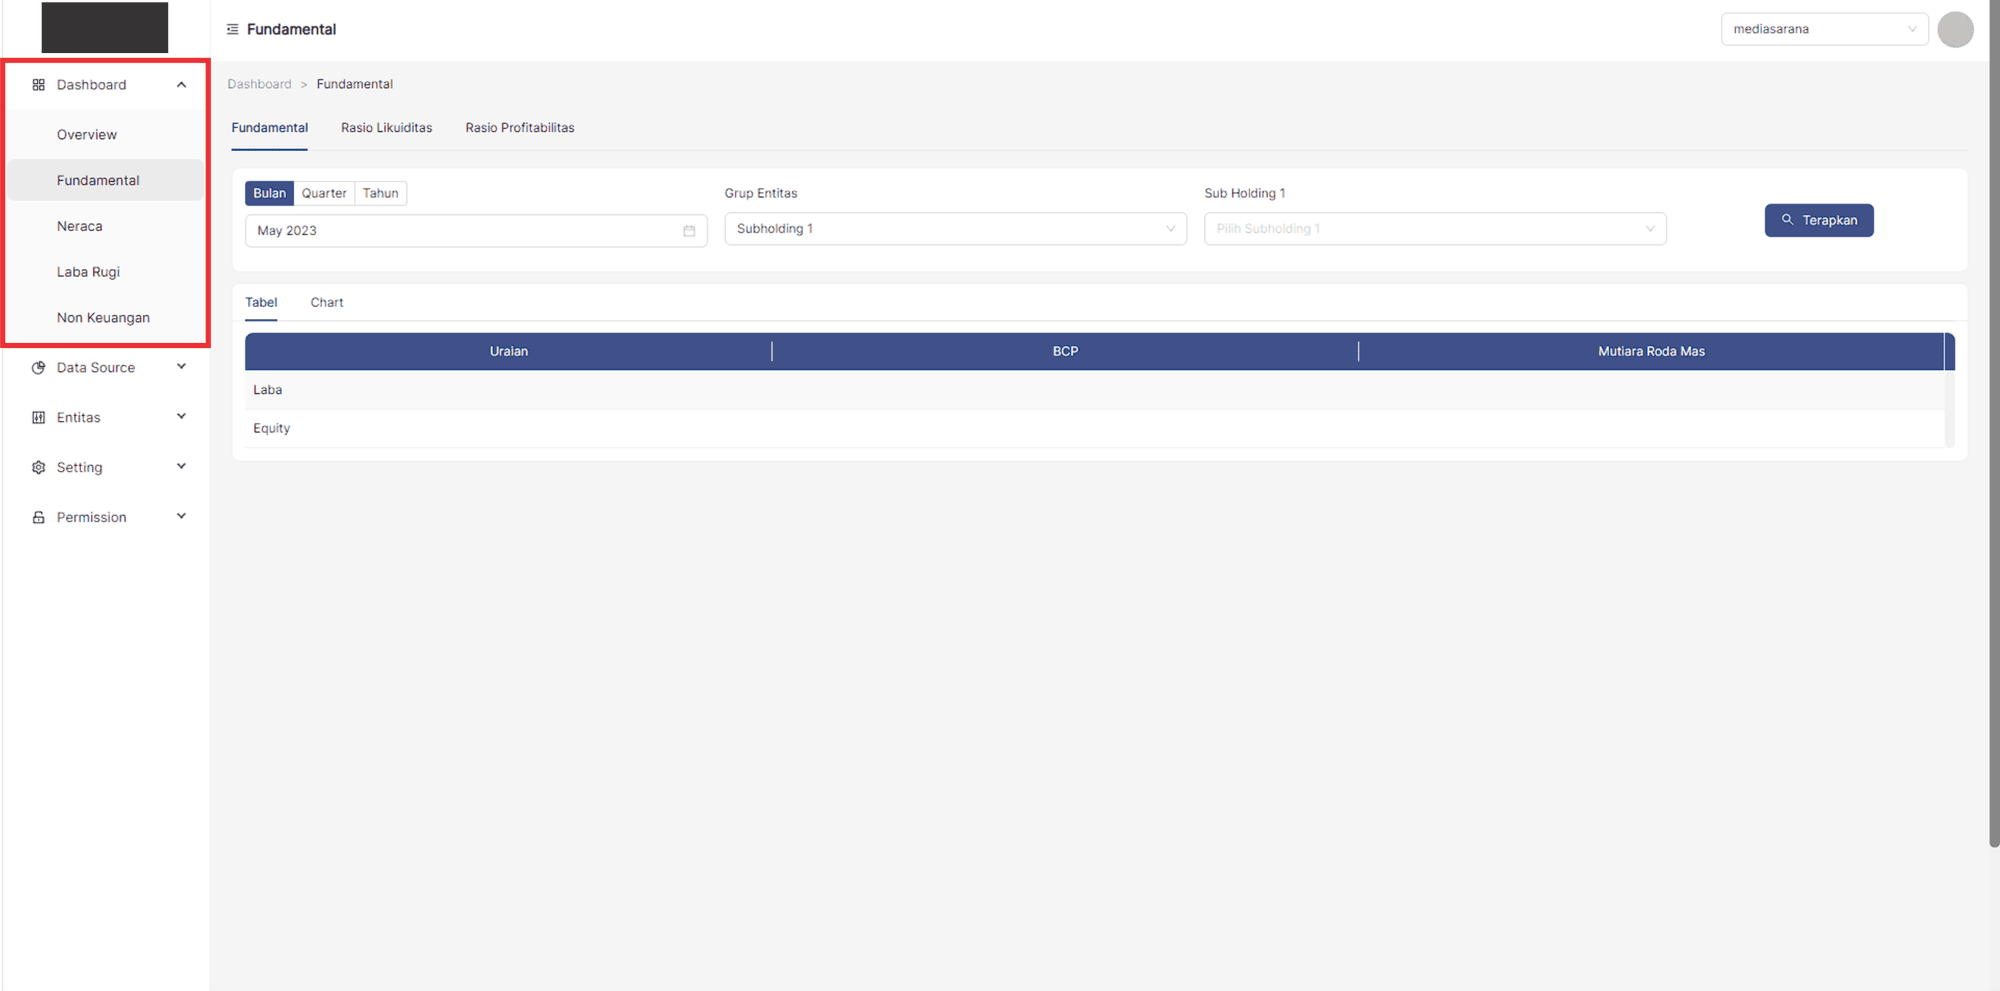Collapse the Dashboard menu section

(181, 85)
